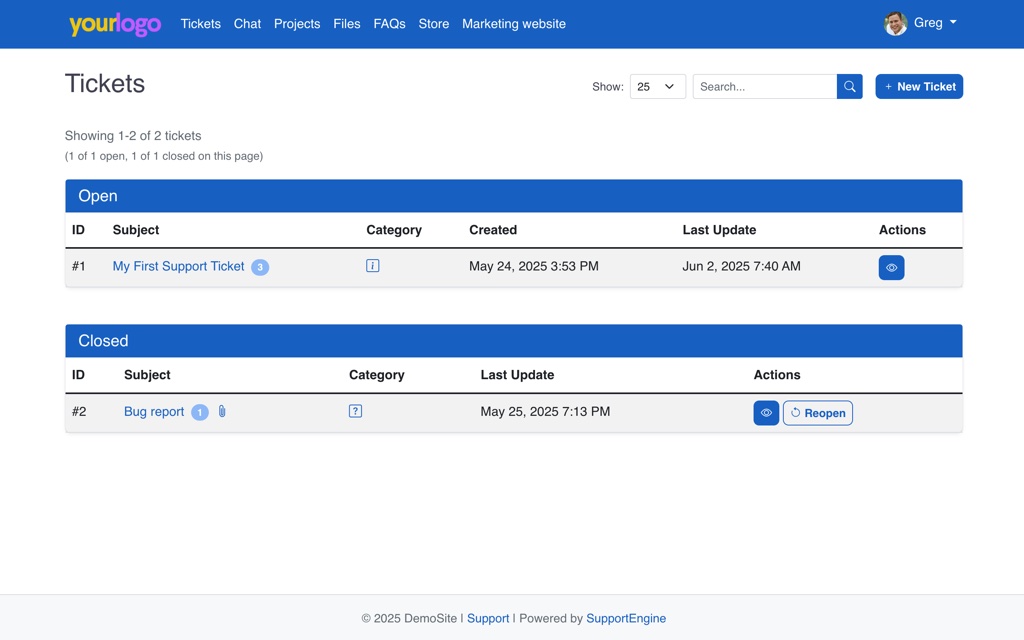Open the Tickets navigation menu item

[x=200, y=24]
